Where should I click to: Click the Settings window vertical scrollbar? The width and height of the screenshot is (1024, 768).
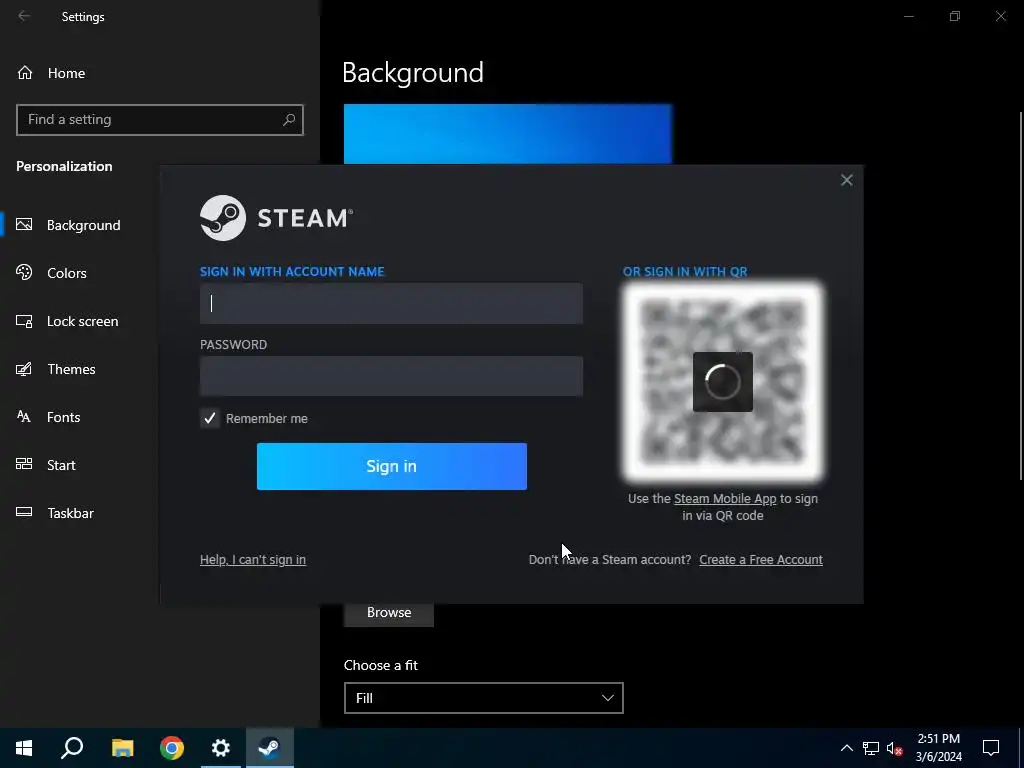click(x=1020, y=296)
